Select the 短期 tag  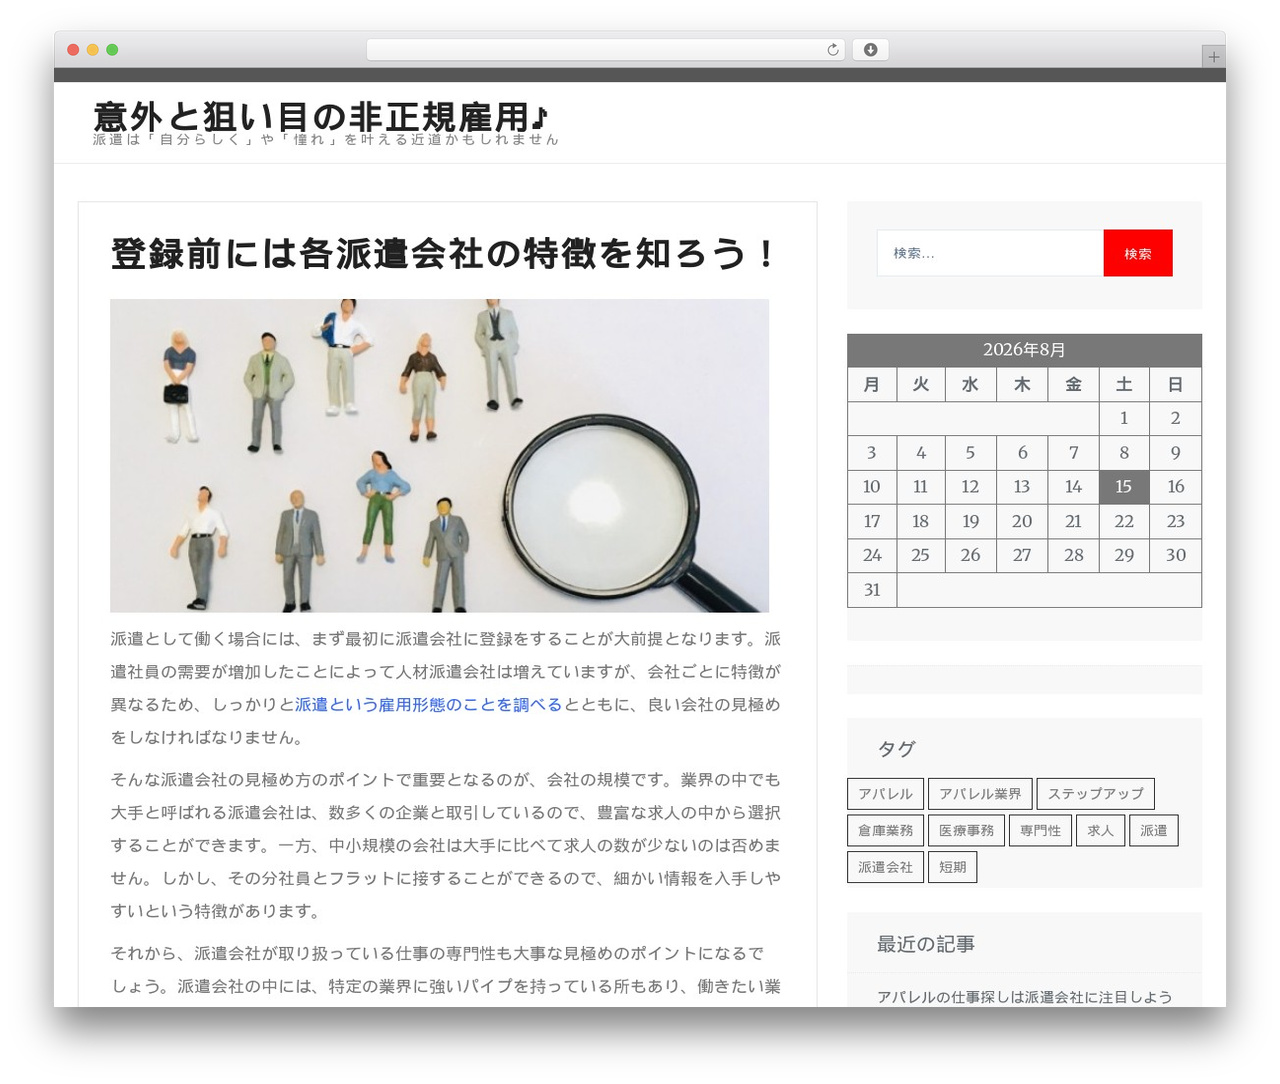tap(952, 867)
